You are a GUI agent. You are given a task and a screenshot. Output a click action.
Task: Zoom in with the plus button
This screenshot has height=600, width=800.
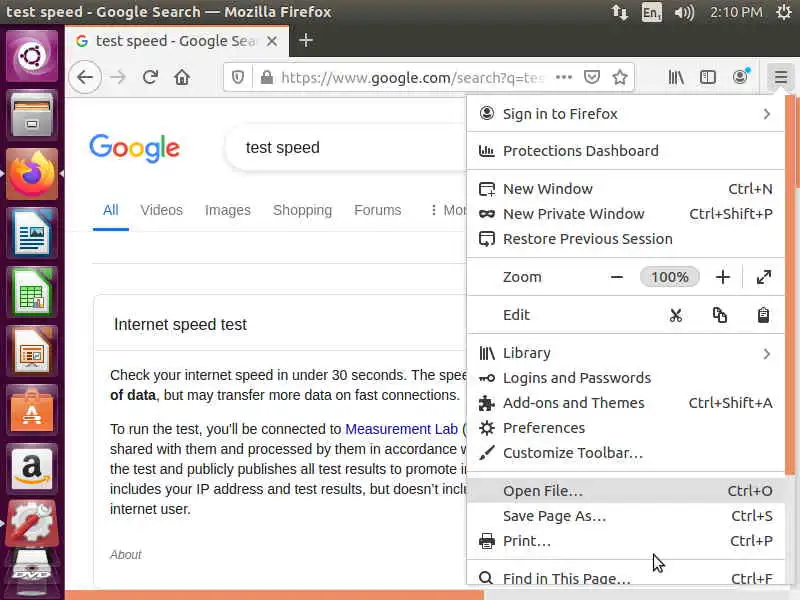(722, 277)
